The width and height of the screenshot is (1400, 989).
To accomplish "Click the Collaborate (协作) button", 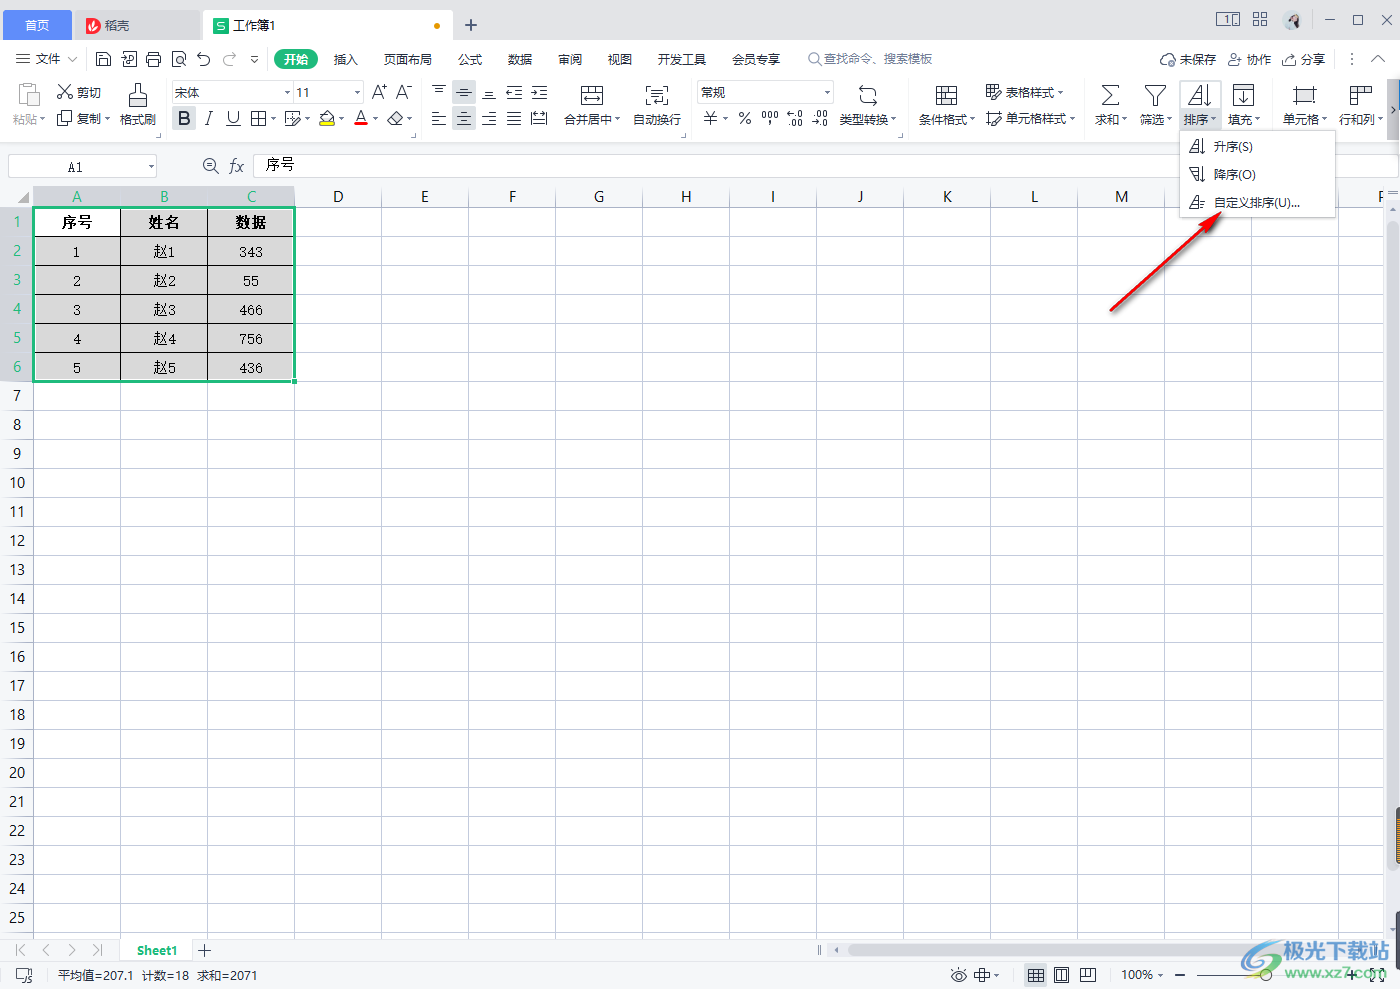I will tap(1250, 60).
